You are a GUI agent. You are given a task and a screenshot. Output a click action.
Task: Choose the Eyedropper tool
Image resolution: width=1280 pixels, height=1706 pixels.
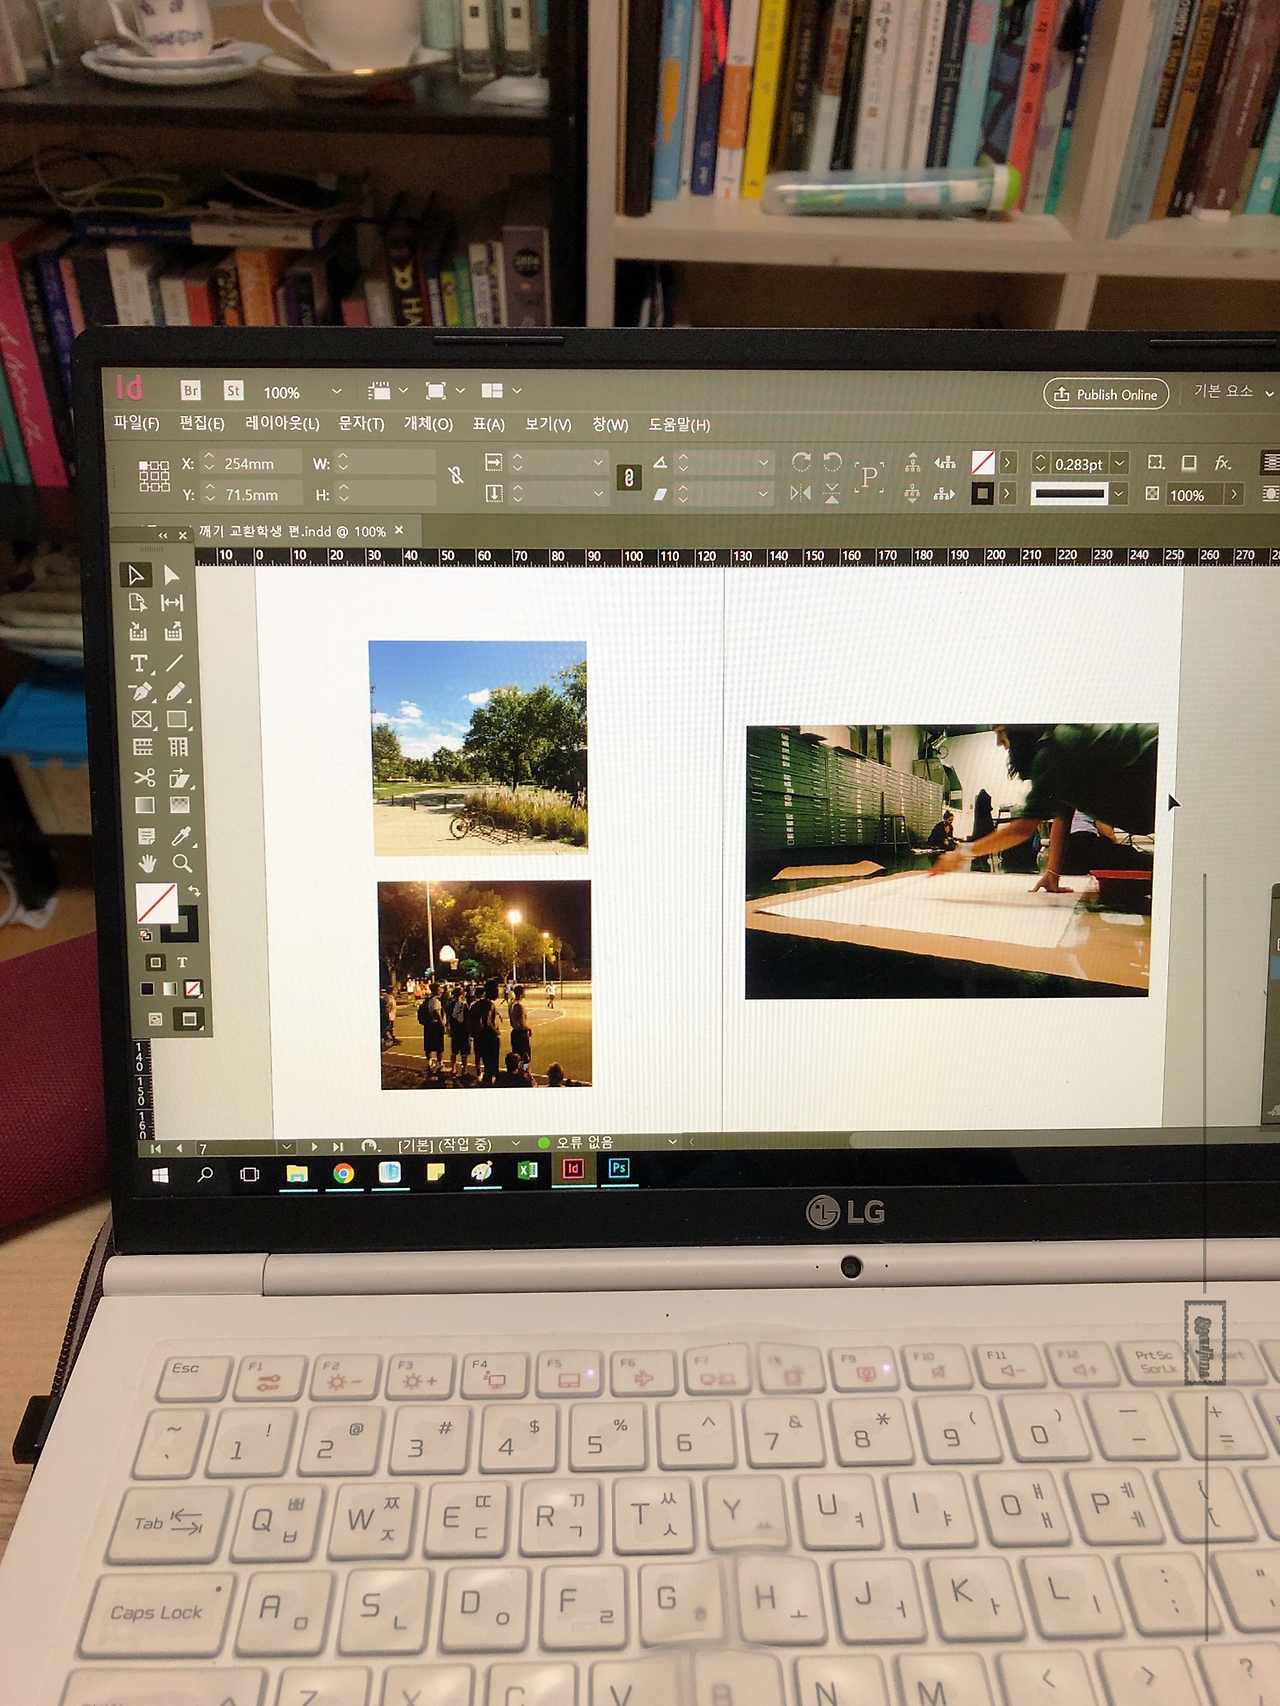coord(181,835)
